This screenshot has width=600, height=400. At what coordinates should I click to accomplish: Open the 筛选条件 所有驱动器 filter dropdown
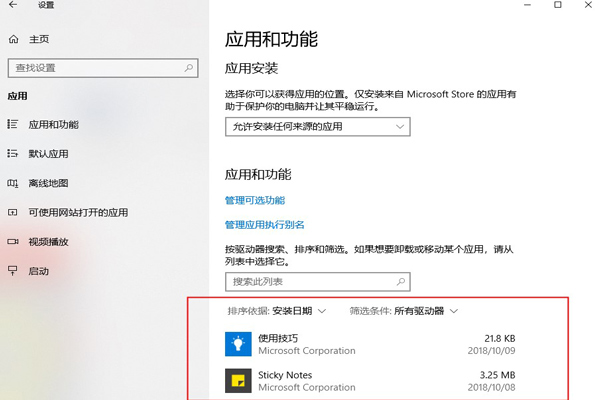tap(404, 311)
